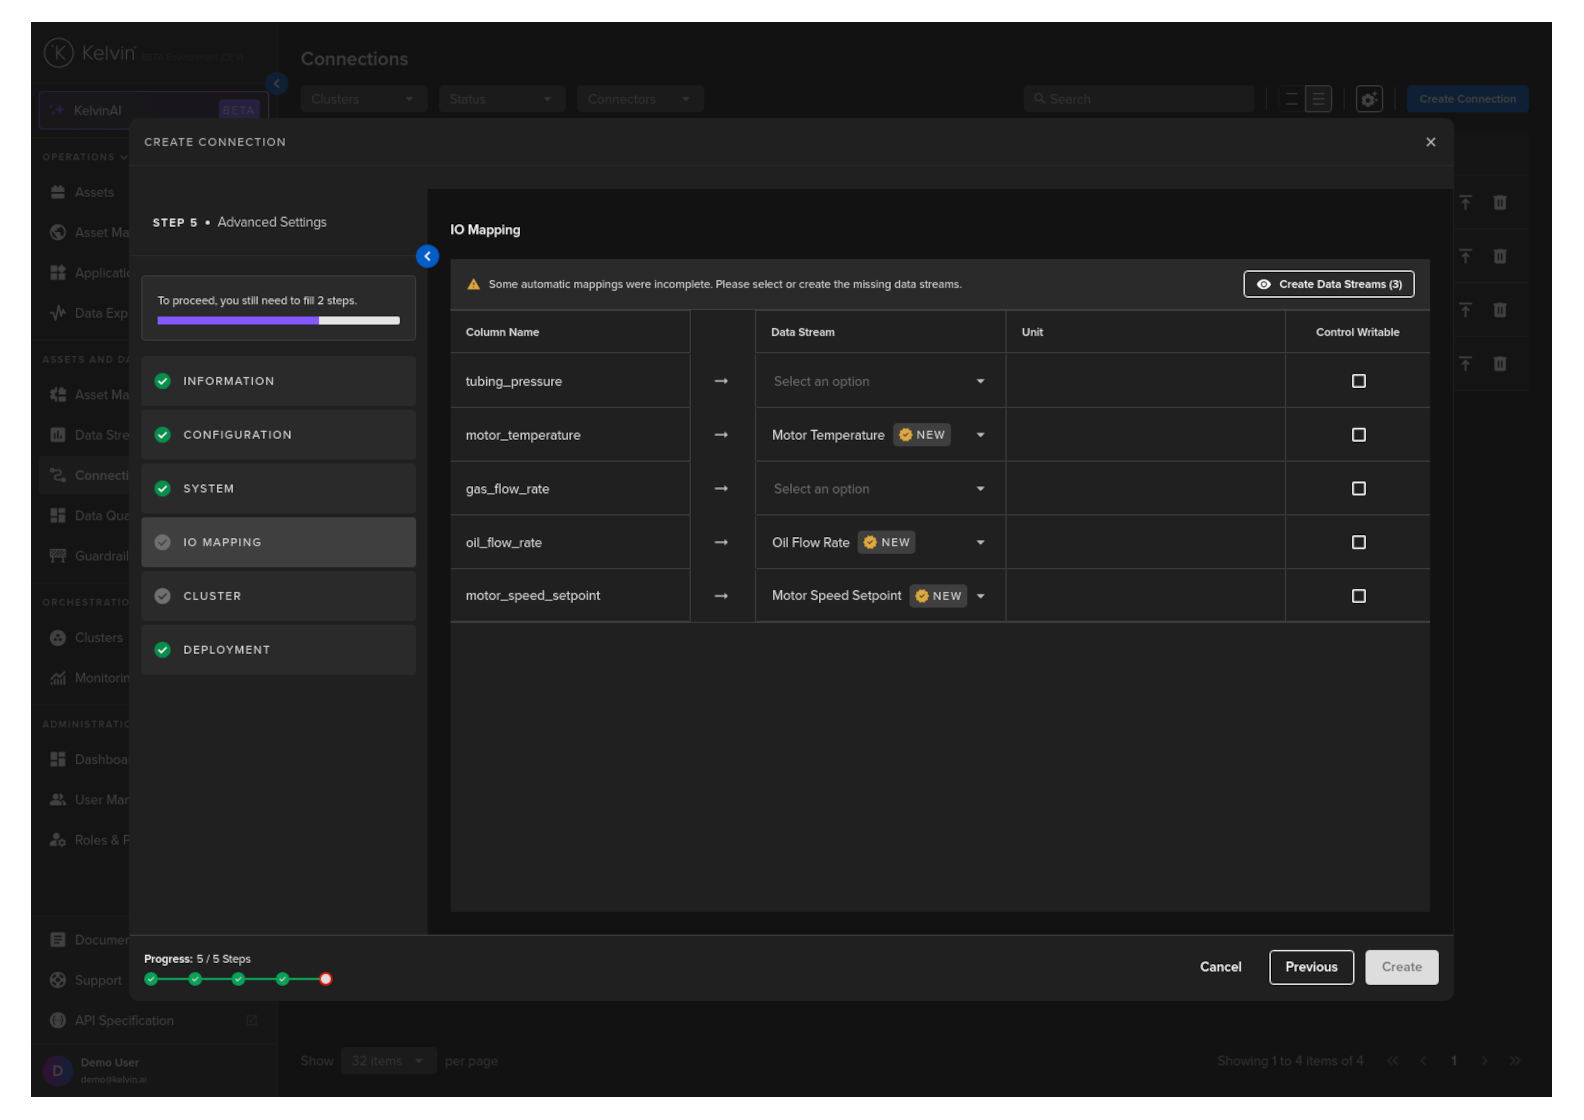This screenshot has width=1584, height=1120.
Task: Enable Control Writable for tubing_pressure
Action: [x=1358, y=381]
